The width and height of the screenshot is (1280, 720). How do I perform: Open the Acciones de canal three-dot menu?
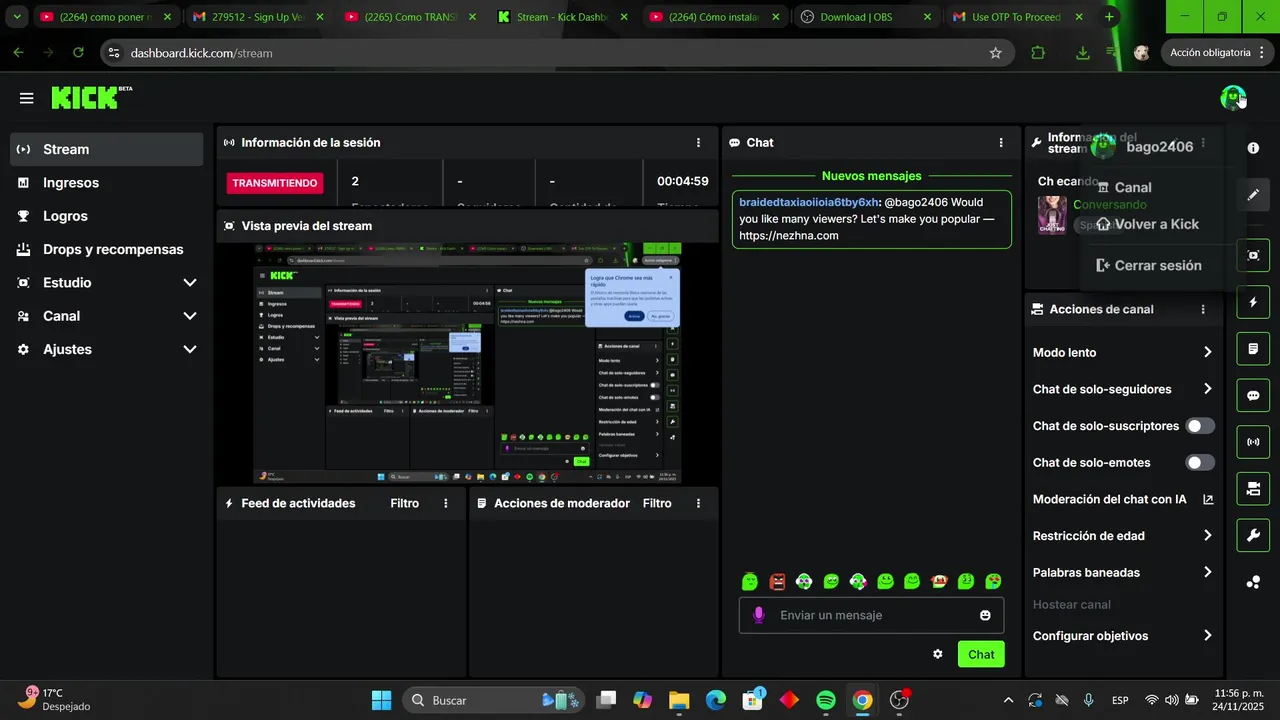click(x=1203, y=310)
